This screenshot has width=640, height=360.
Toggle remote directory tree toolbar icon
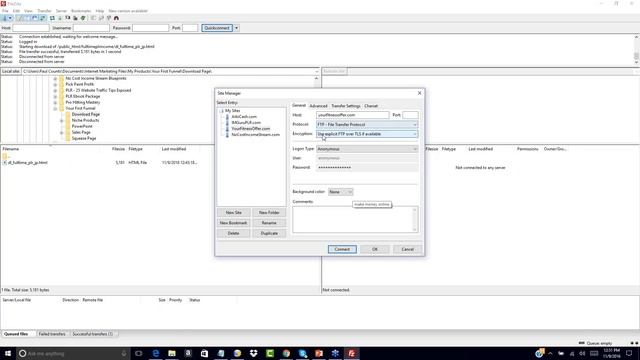pos(35,18)
